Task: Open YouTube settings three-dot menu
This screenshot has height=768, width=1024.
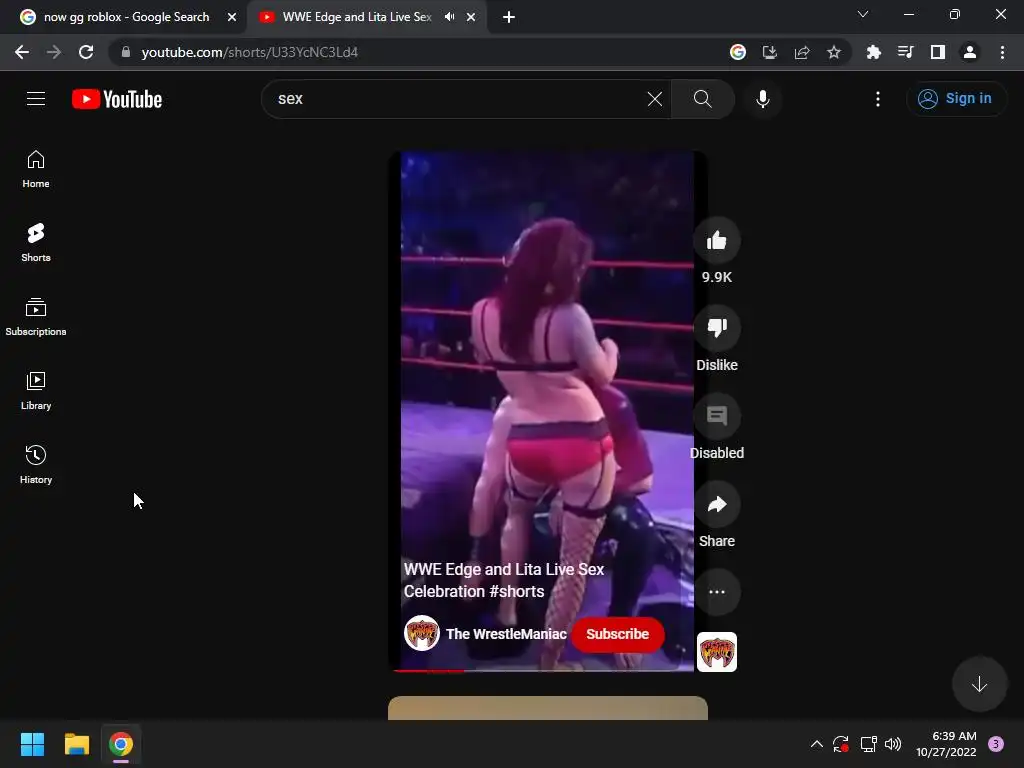Action: pyautogui.click(x=878, y=99)
